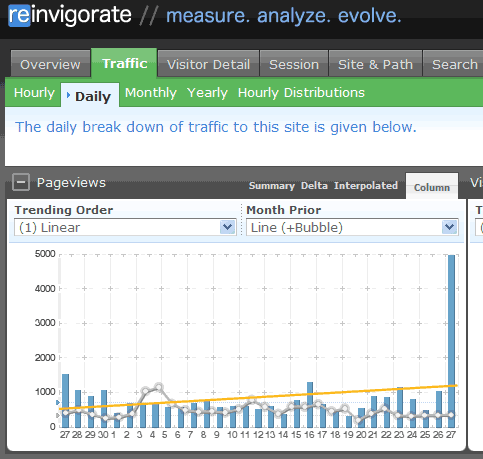Click the Pageviews panel title

click(71, 183)
